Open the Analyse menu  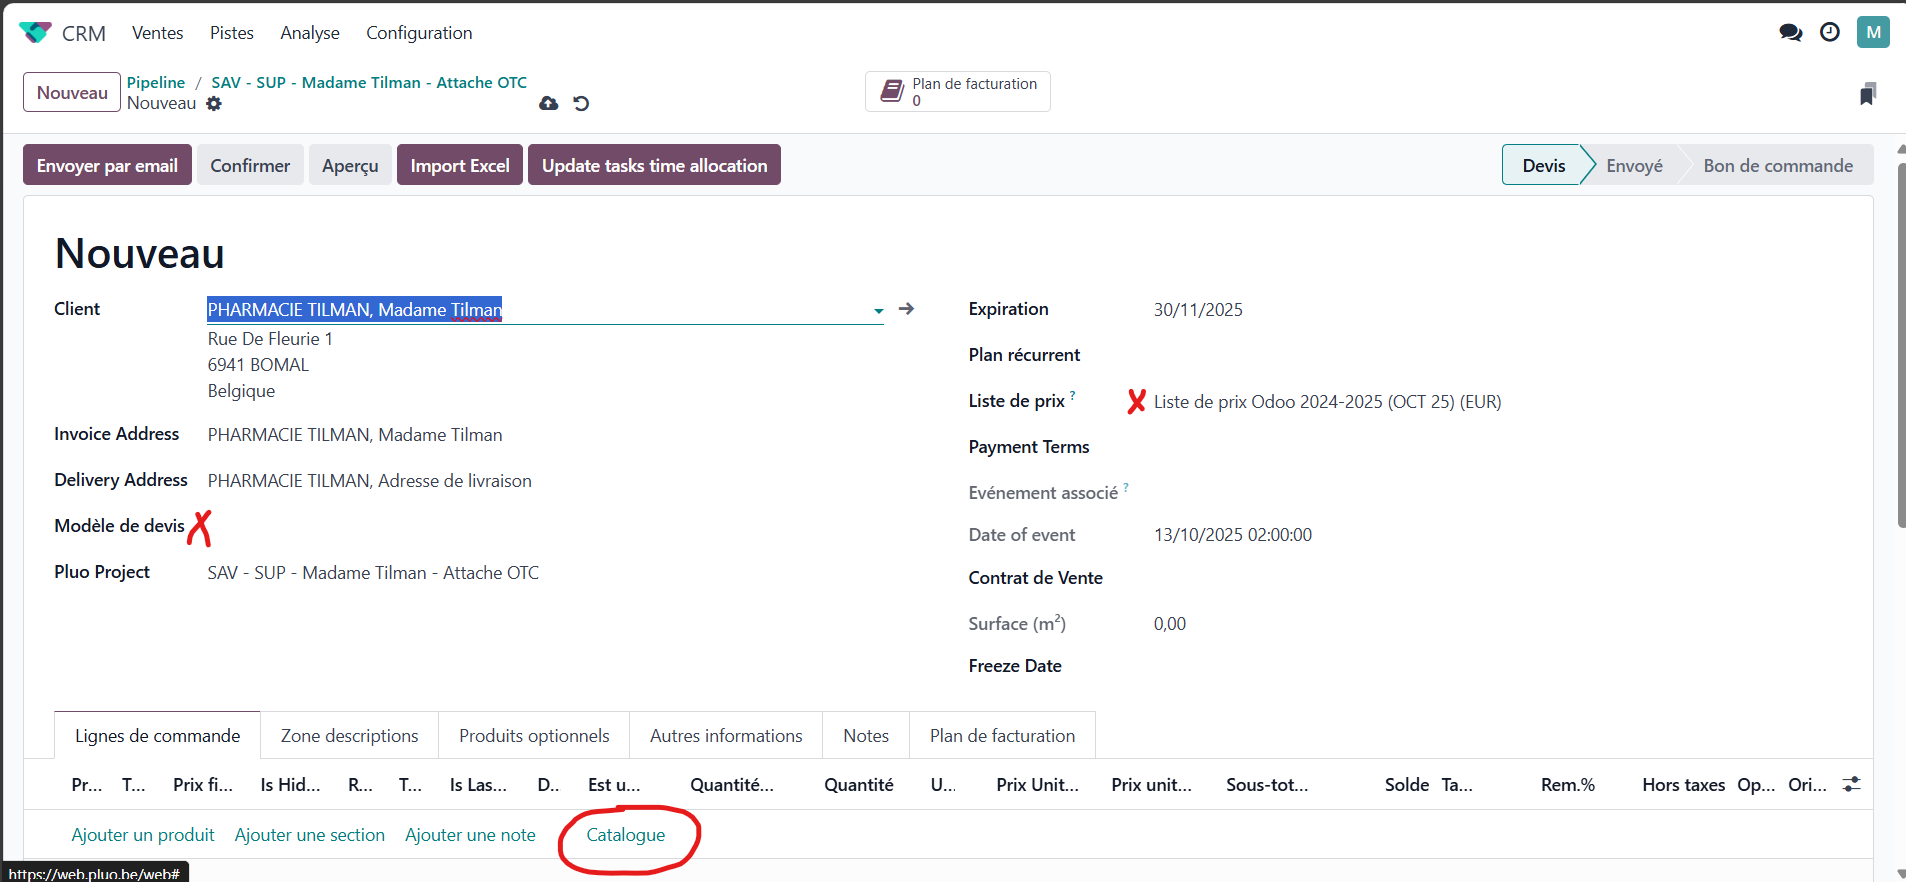pos(310,33)
